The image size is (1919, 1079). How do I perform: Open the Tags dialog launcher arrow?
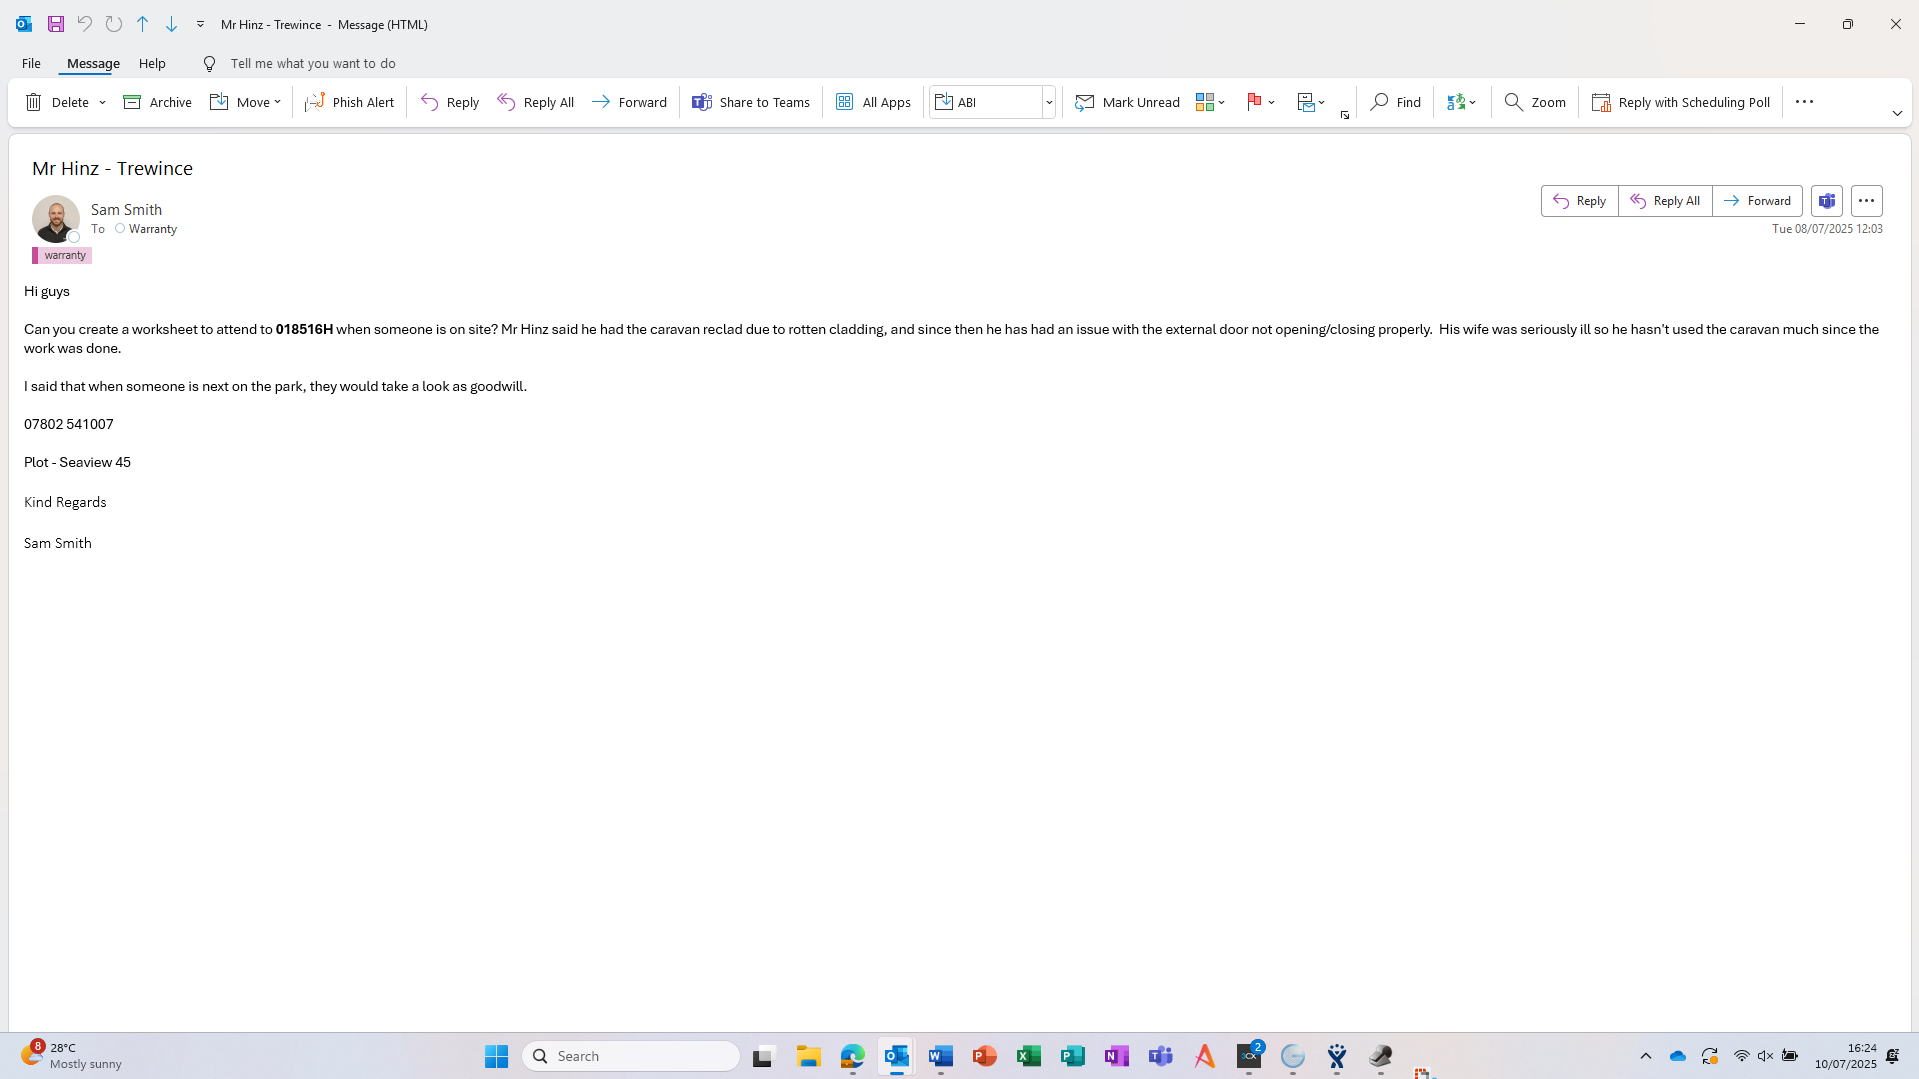click(1345, 115)
